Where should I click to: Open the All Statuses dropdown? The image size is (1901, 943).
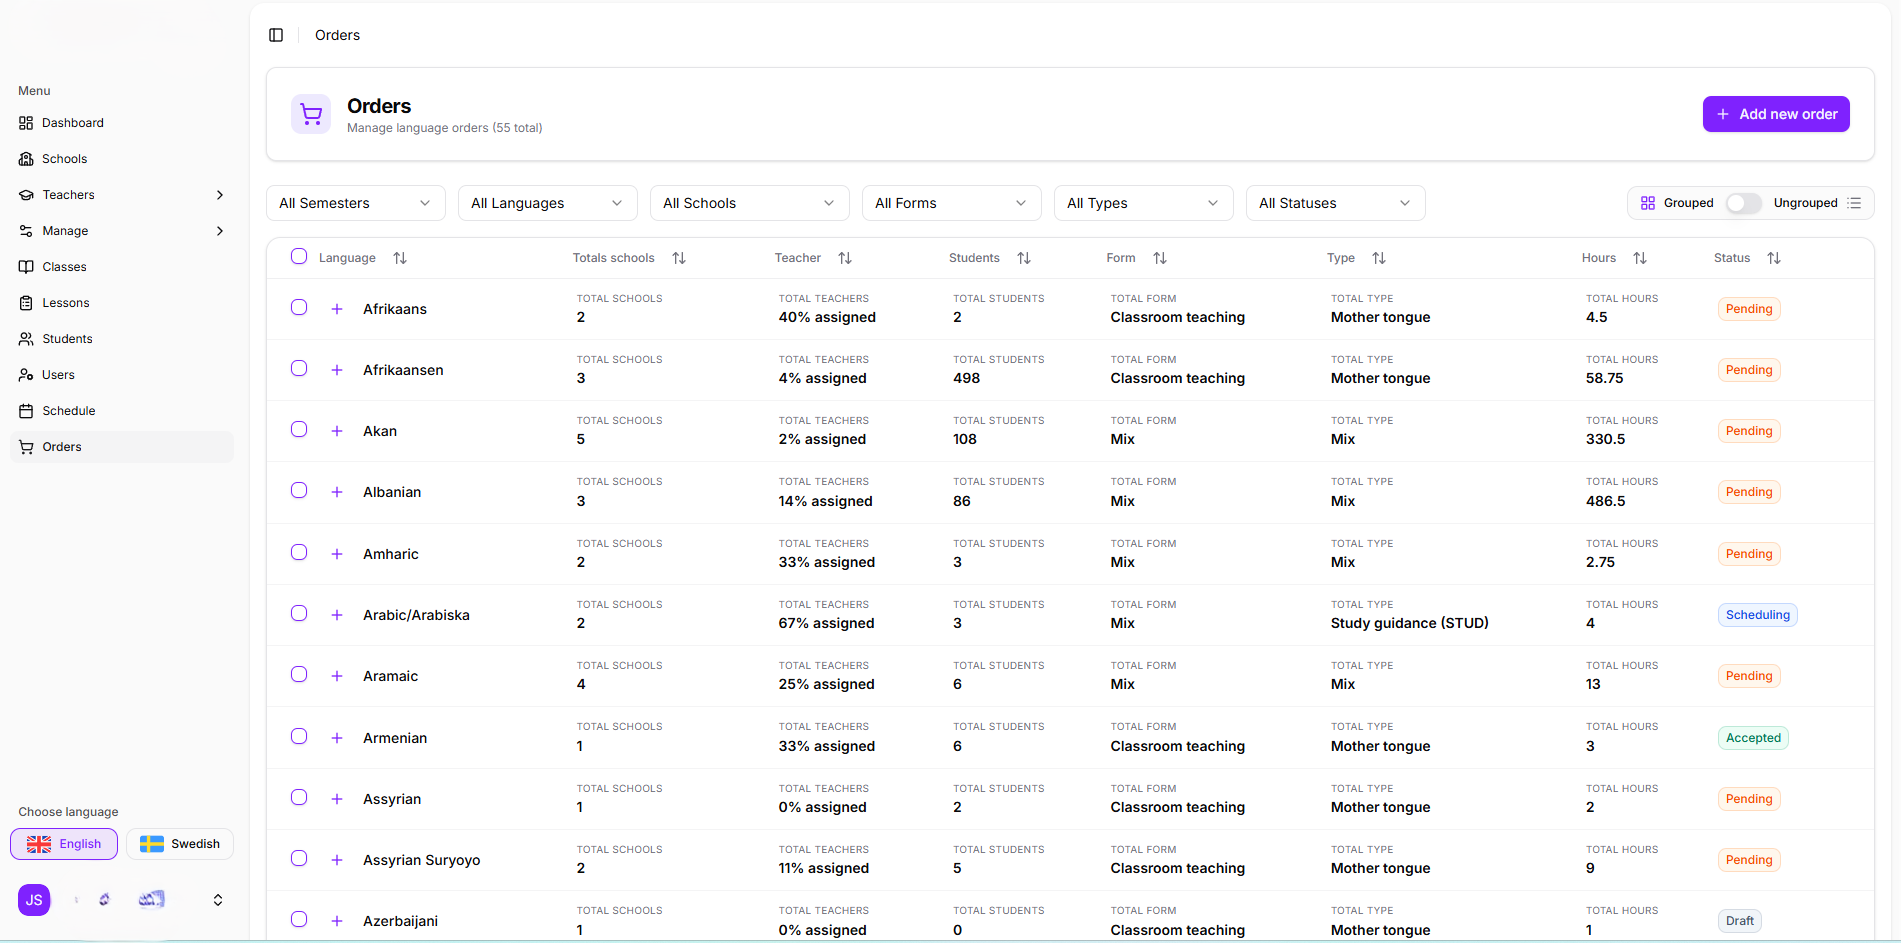pyautogui.click(x=1336, y=203)
